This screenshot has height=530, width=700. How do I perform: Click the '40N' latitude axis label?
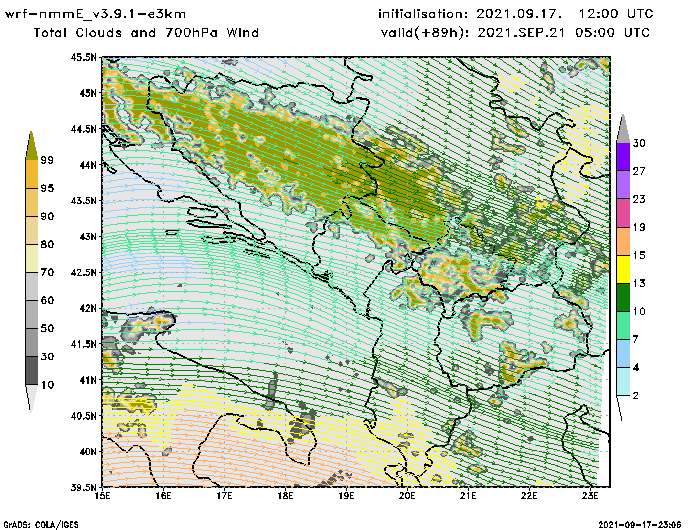[x=88, y=451]
